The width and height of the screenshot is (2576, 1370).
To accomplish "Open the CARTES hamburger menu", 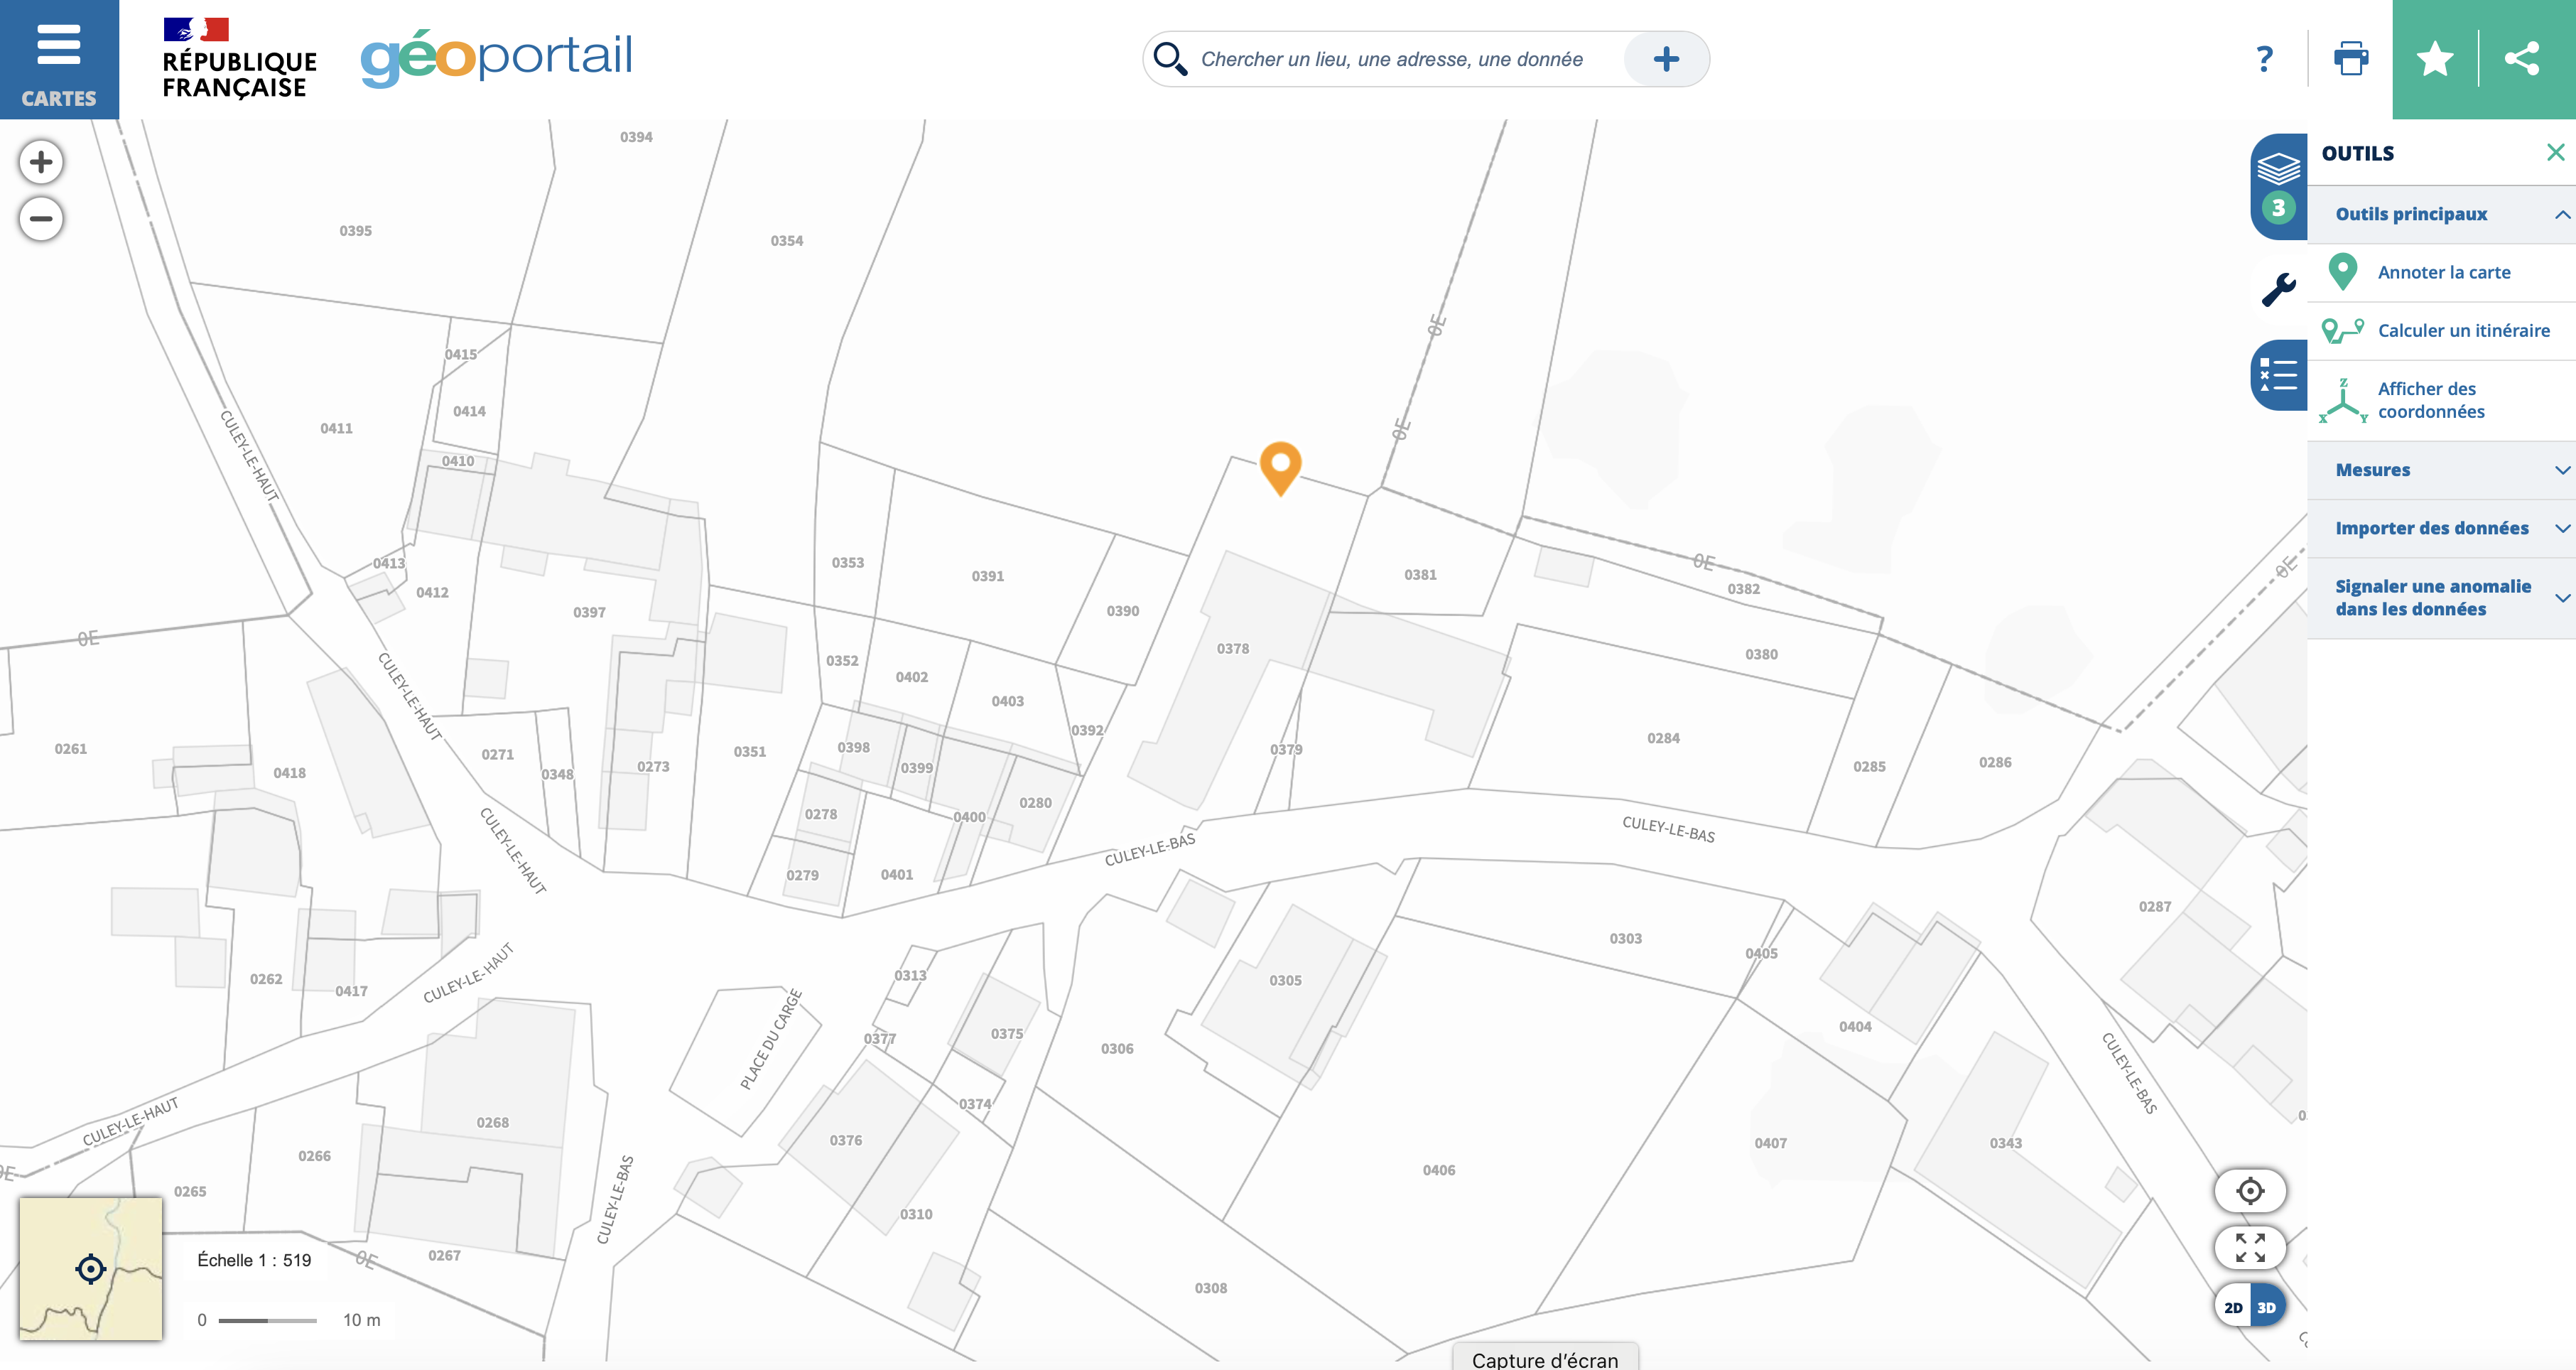I will click(59, 60).
